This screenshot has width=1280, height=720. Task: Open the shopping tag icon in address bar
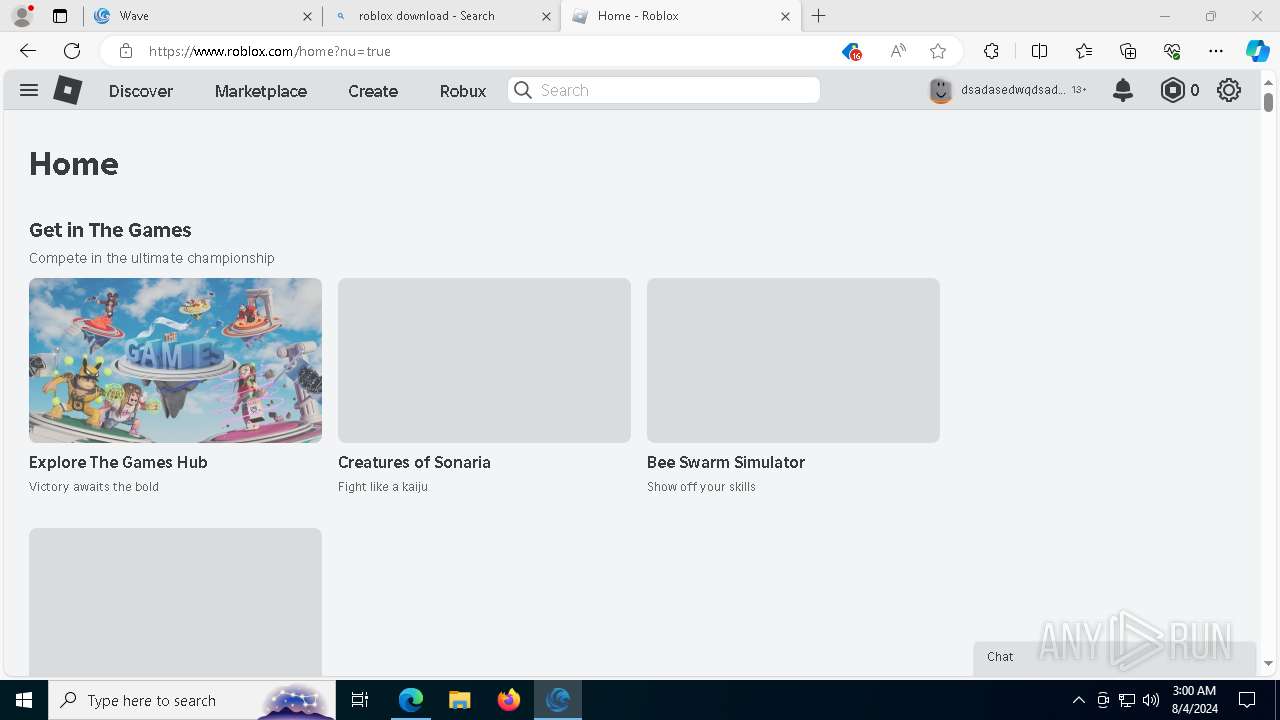pyautogui.click(x=851, y=51)
